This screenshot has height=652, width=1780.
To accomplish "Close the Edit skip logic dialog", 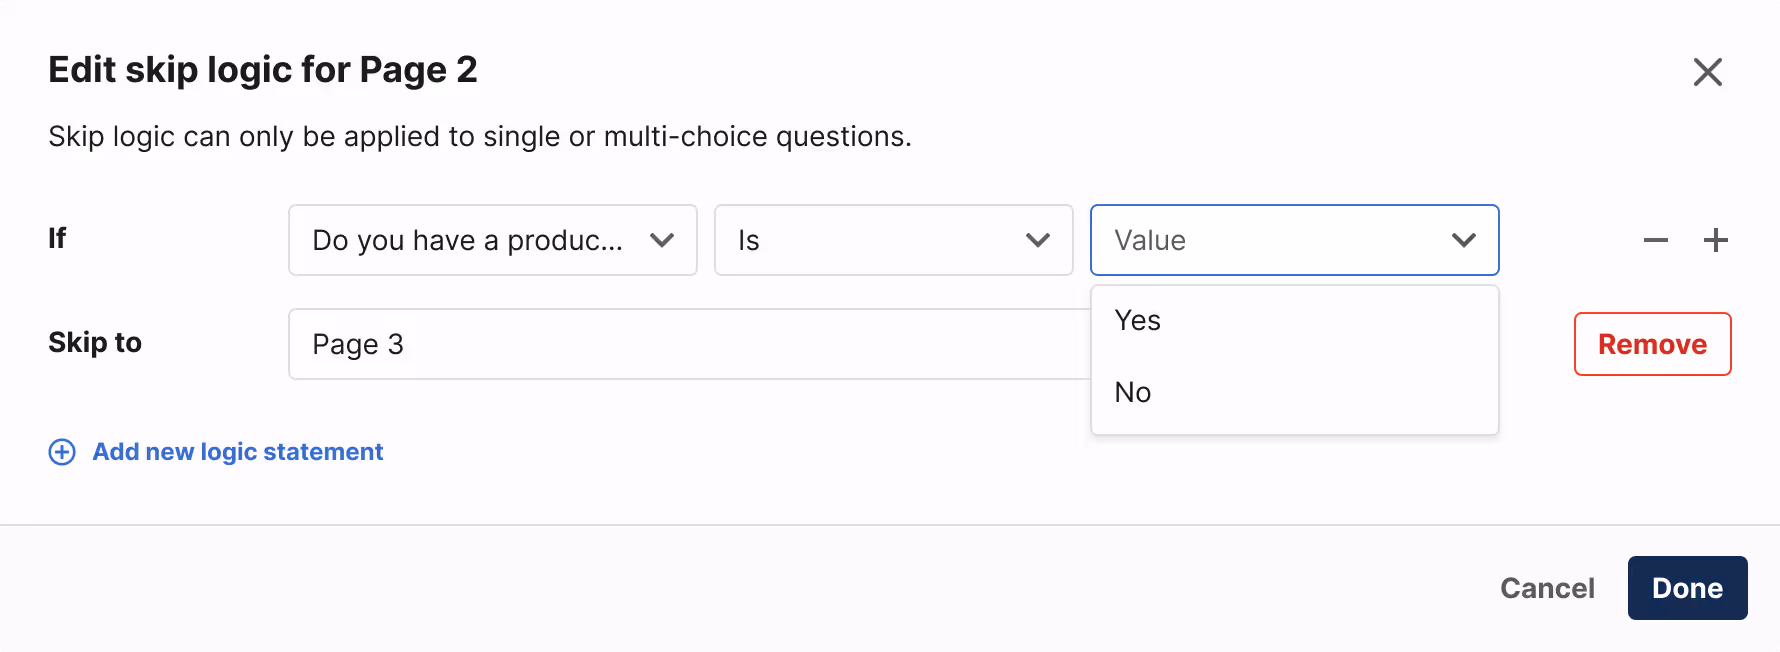I will [1708, 72].
